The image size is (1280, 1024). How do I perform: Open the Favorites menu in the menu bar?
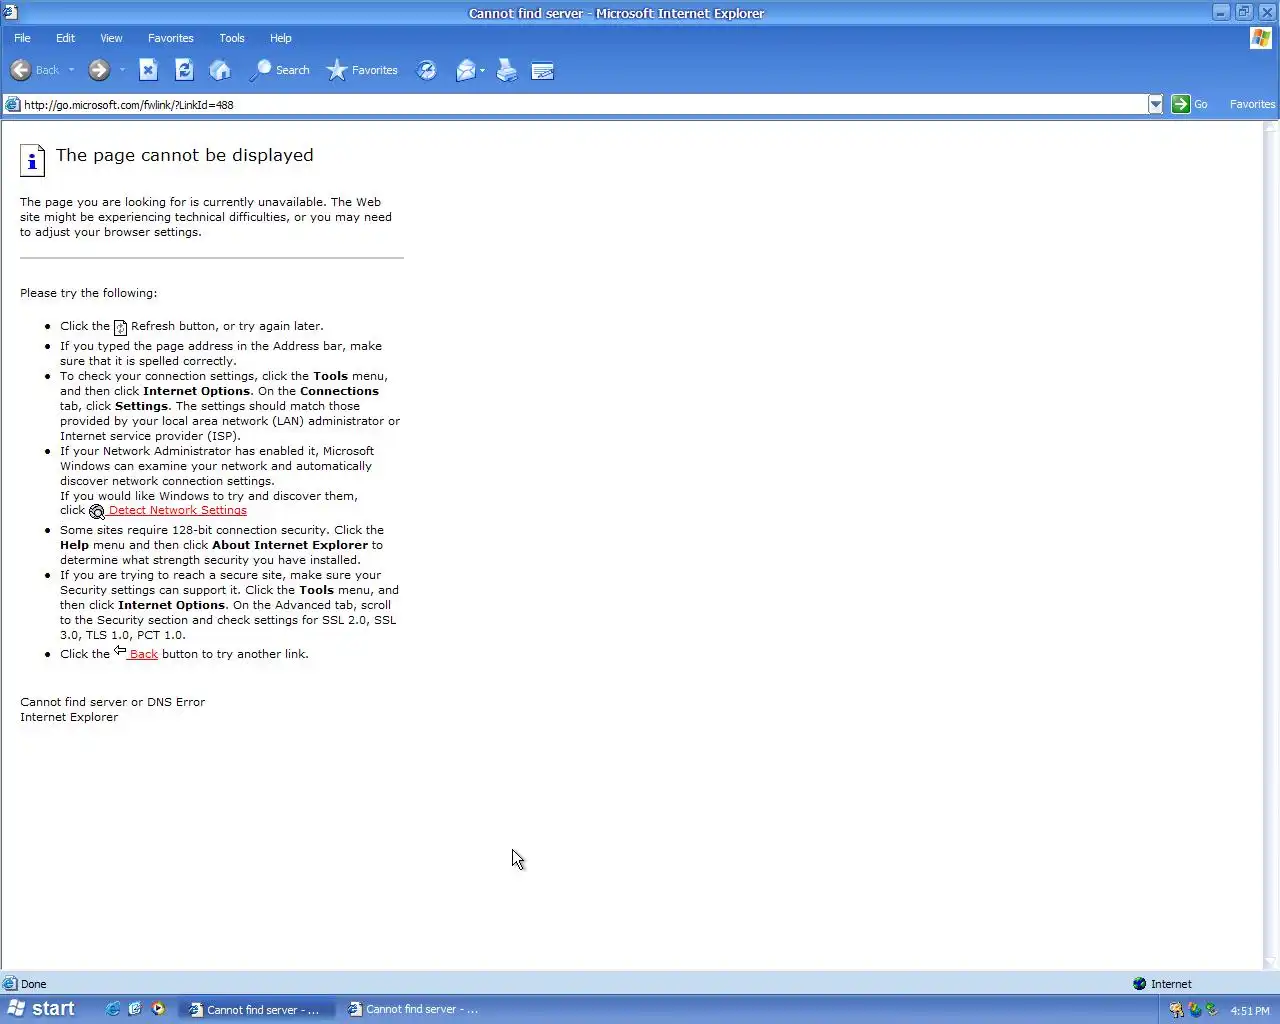coord(171,38)
